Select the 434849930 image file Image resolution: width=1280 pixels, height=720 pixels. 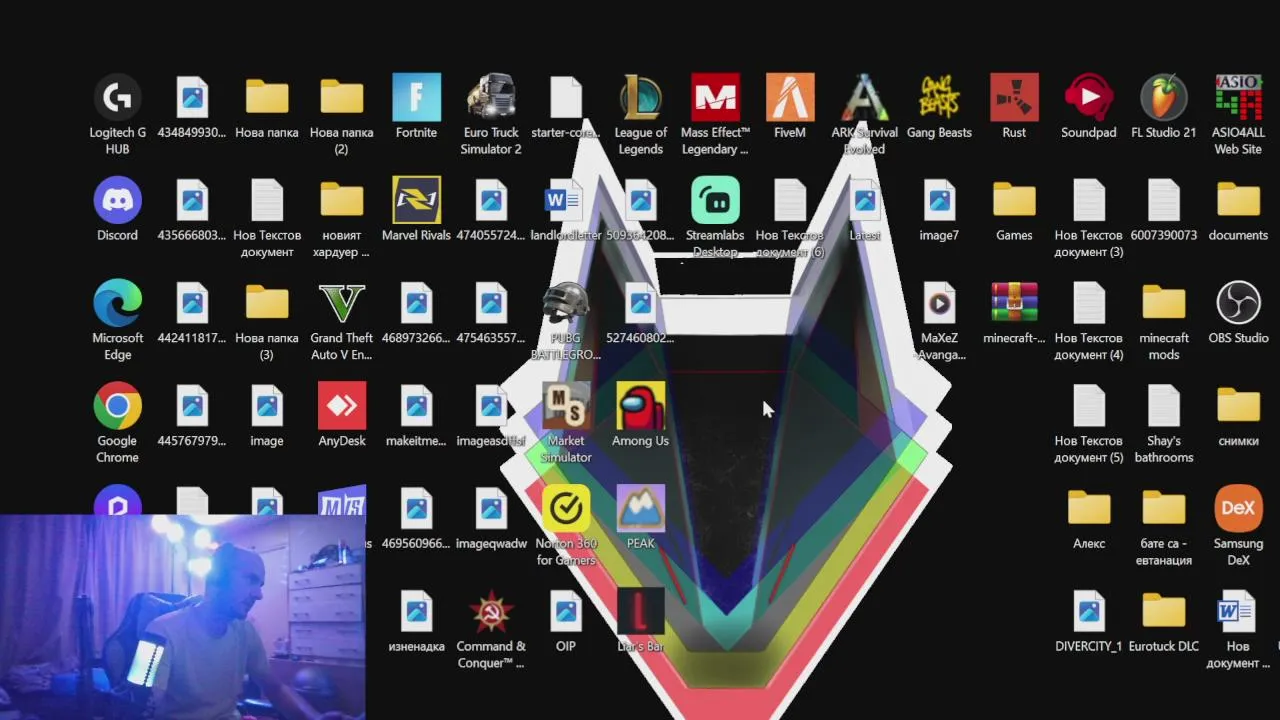click(x=192, y=106)
